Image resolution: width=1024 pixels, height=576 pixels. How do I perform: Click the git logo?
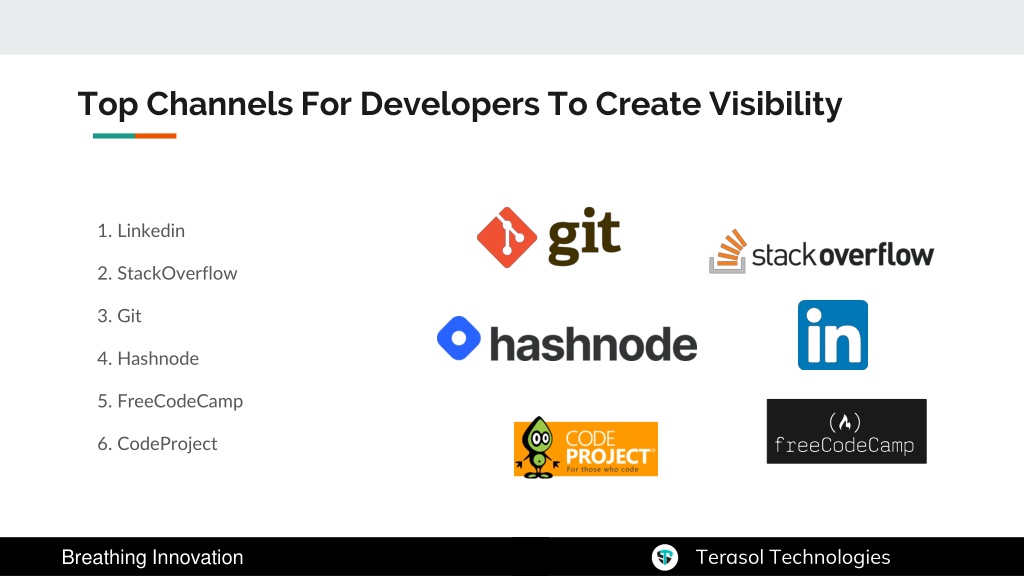click(x=549, y=237)
